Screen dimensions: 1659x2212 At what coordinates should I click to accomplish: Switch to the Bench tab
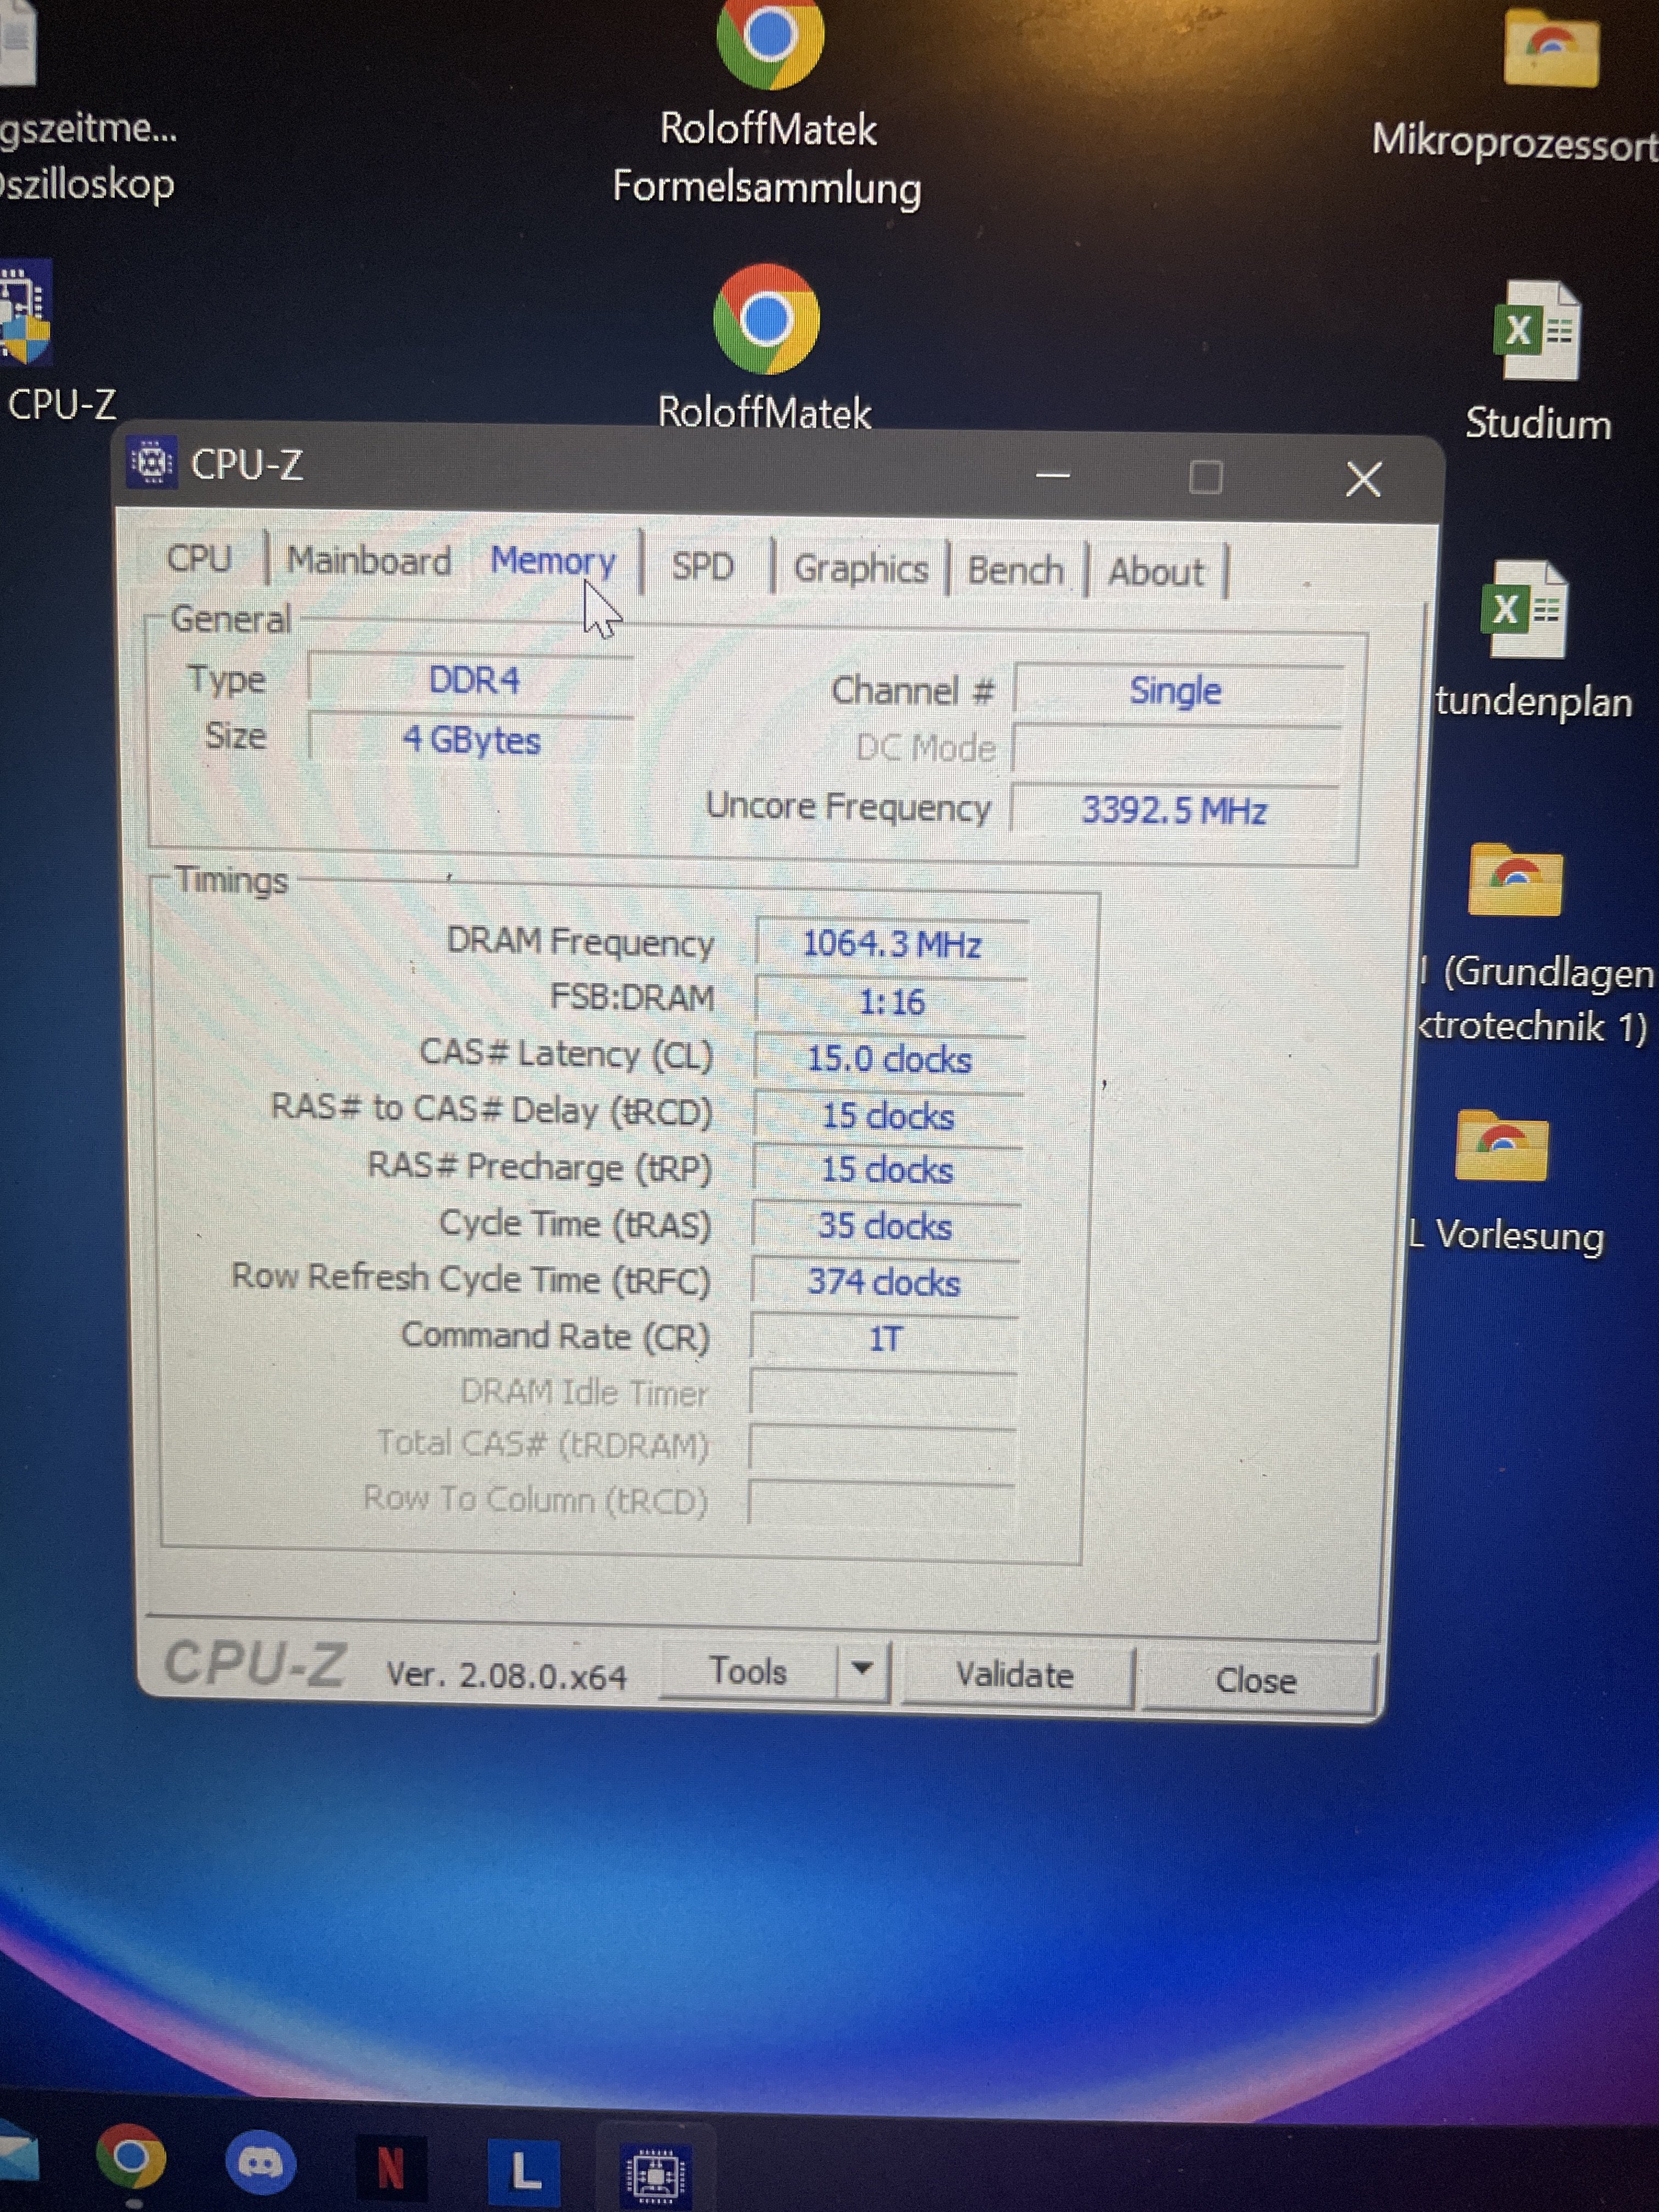[1015, 571]
